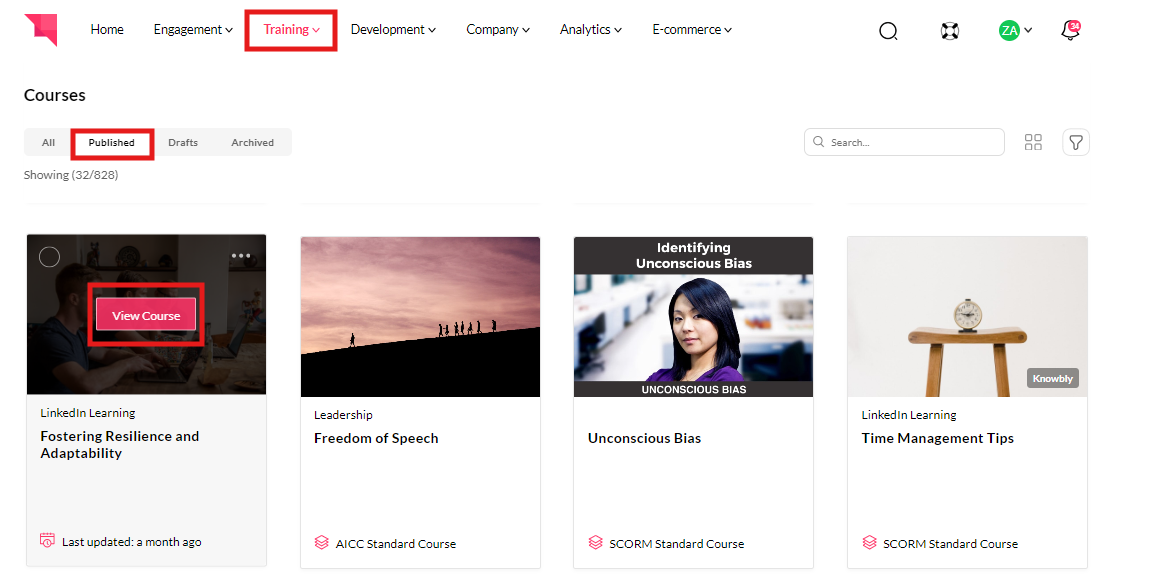
Task: Click into the courses Search field
Action: pos(904,142)
